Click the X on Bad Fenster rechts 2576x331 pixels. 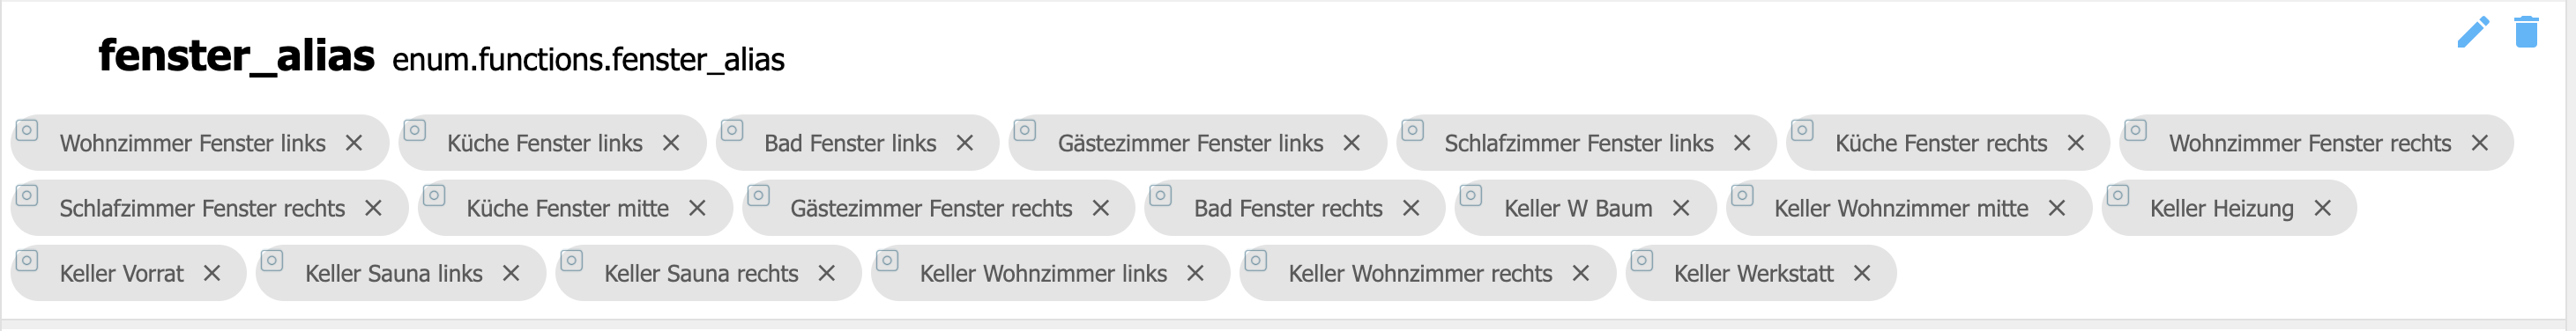click(1411, 208)
